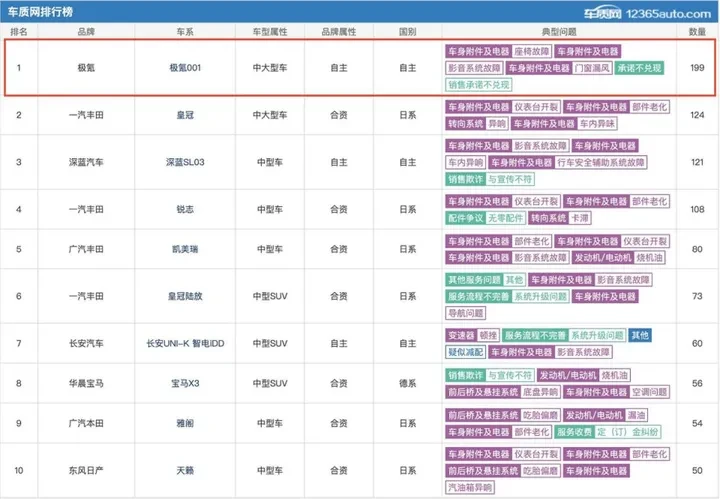Click the 定(订)金纠纷 issue tag
This screenshot has width=720, height=499.
627,432
